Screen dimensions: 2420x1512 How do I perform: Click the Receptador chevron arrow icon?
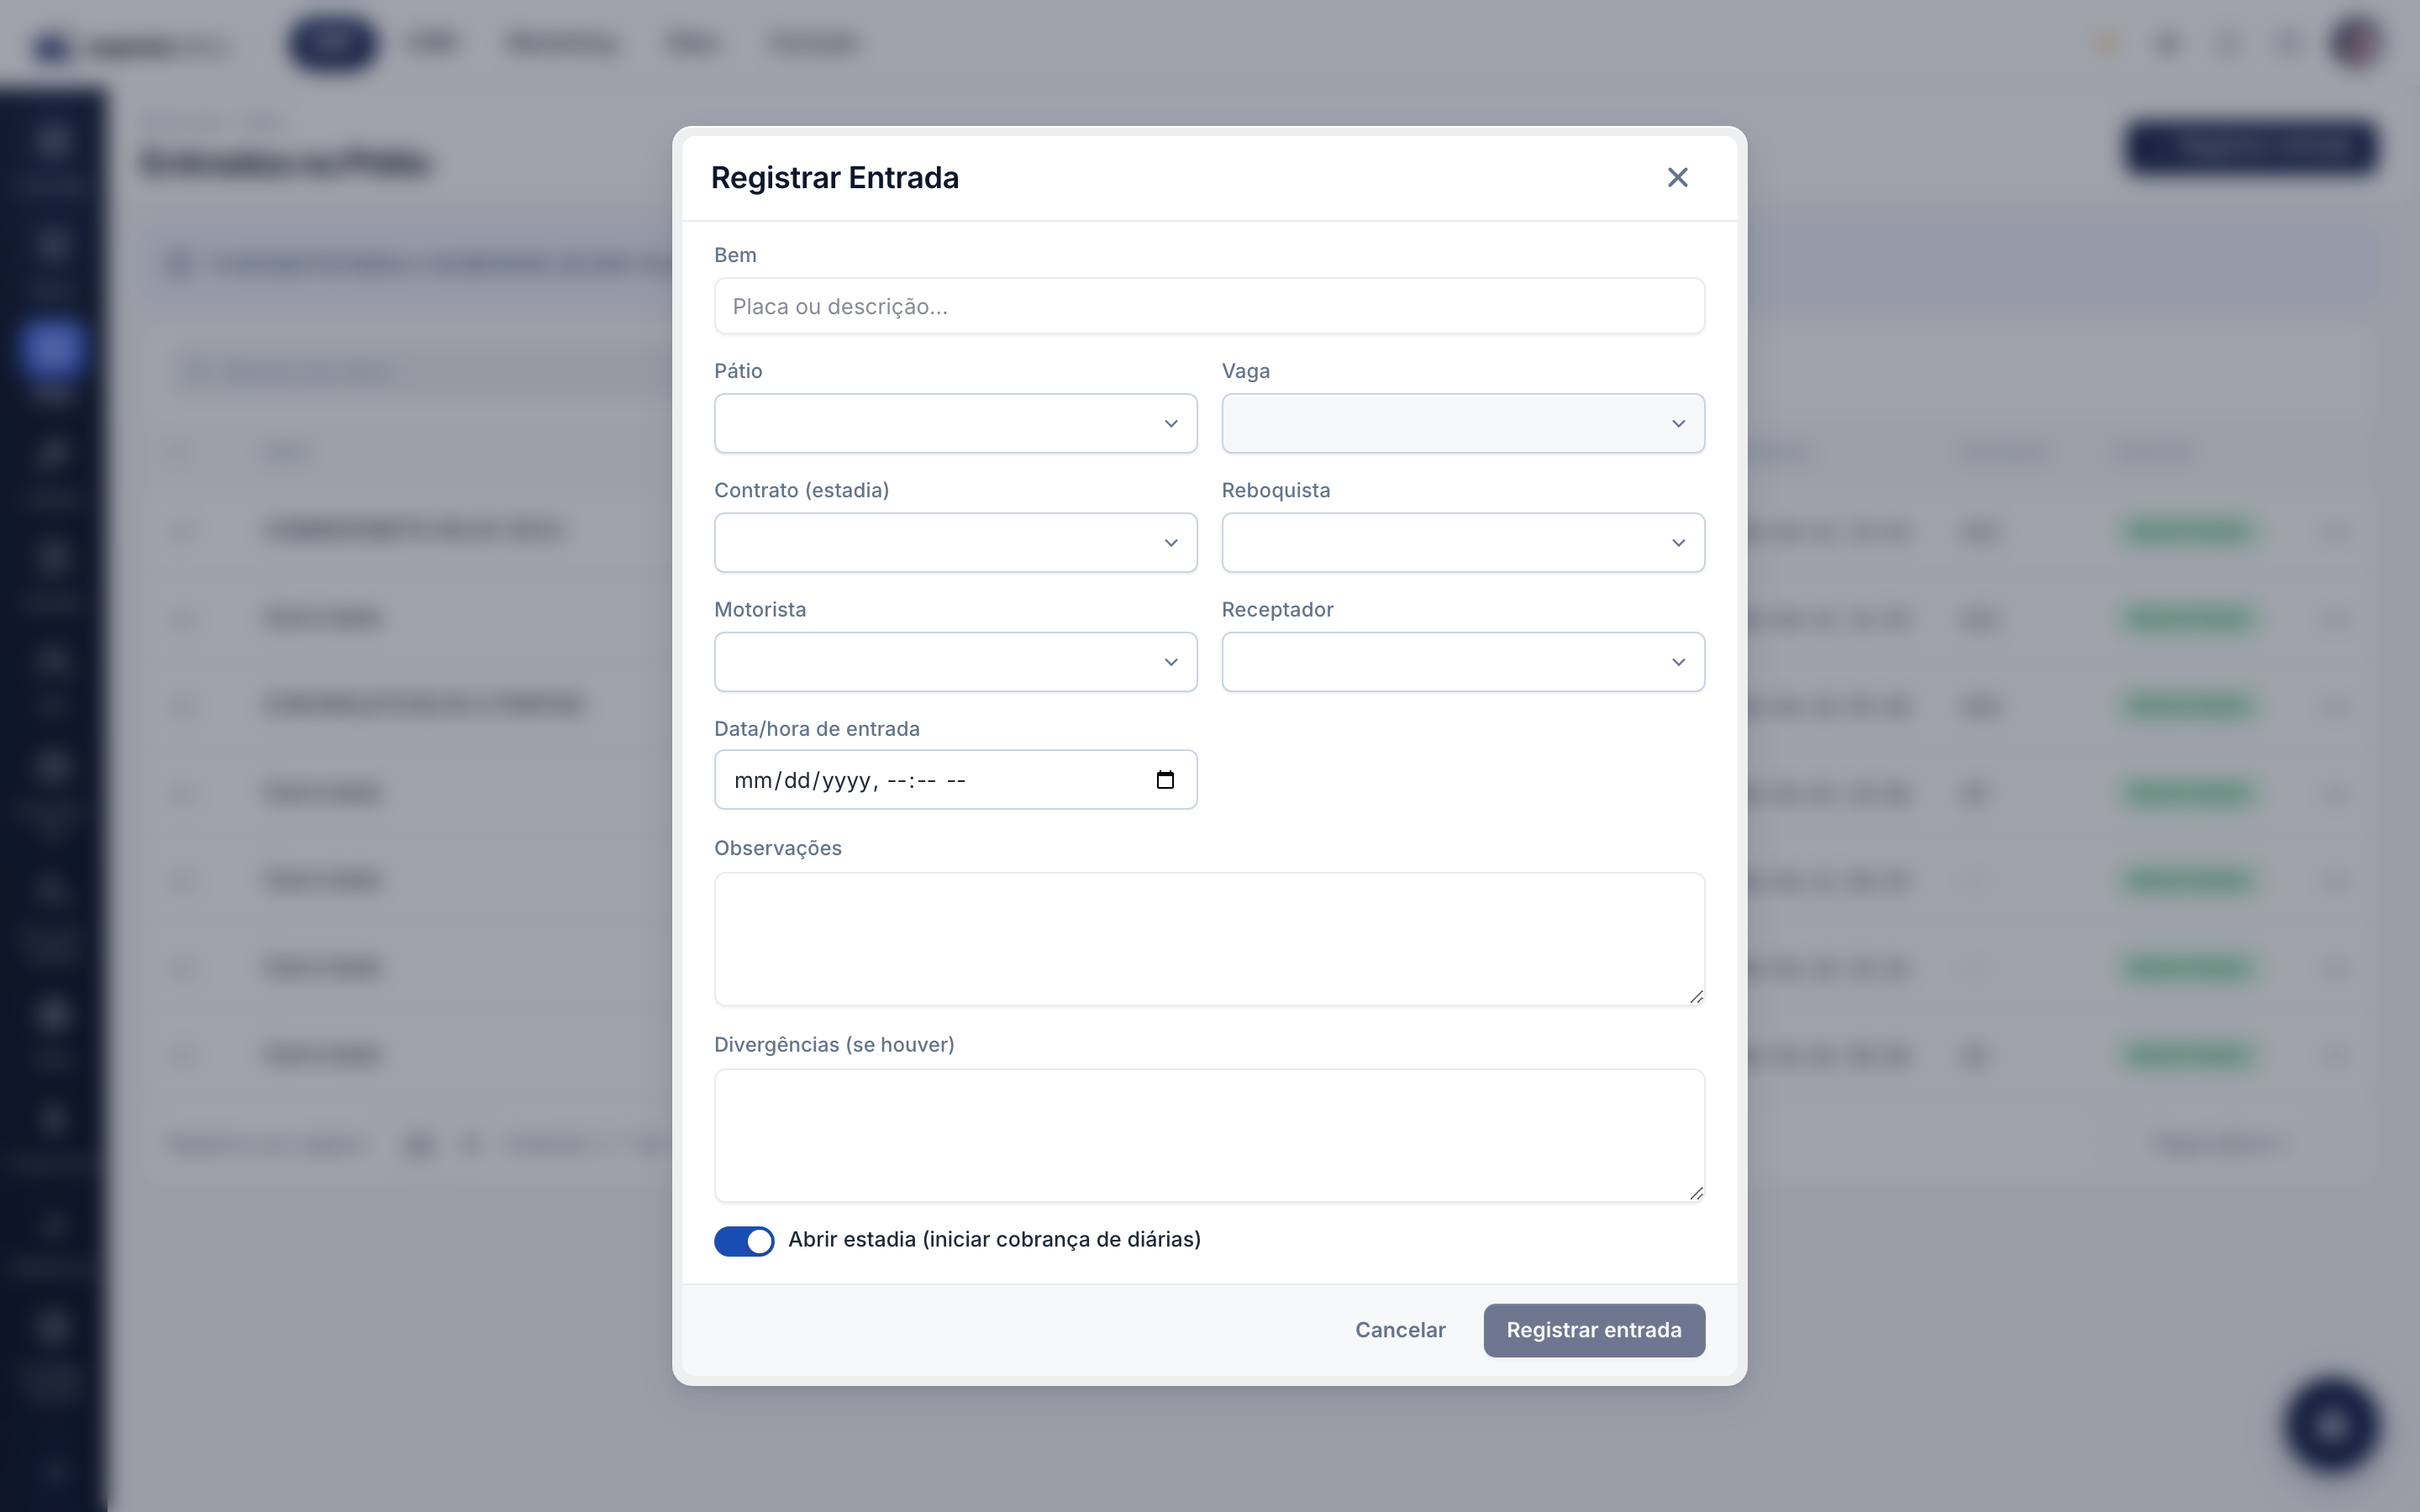1678,662
